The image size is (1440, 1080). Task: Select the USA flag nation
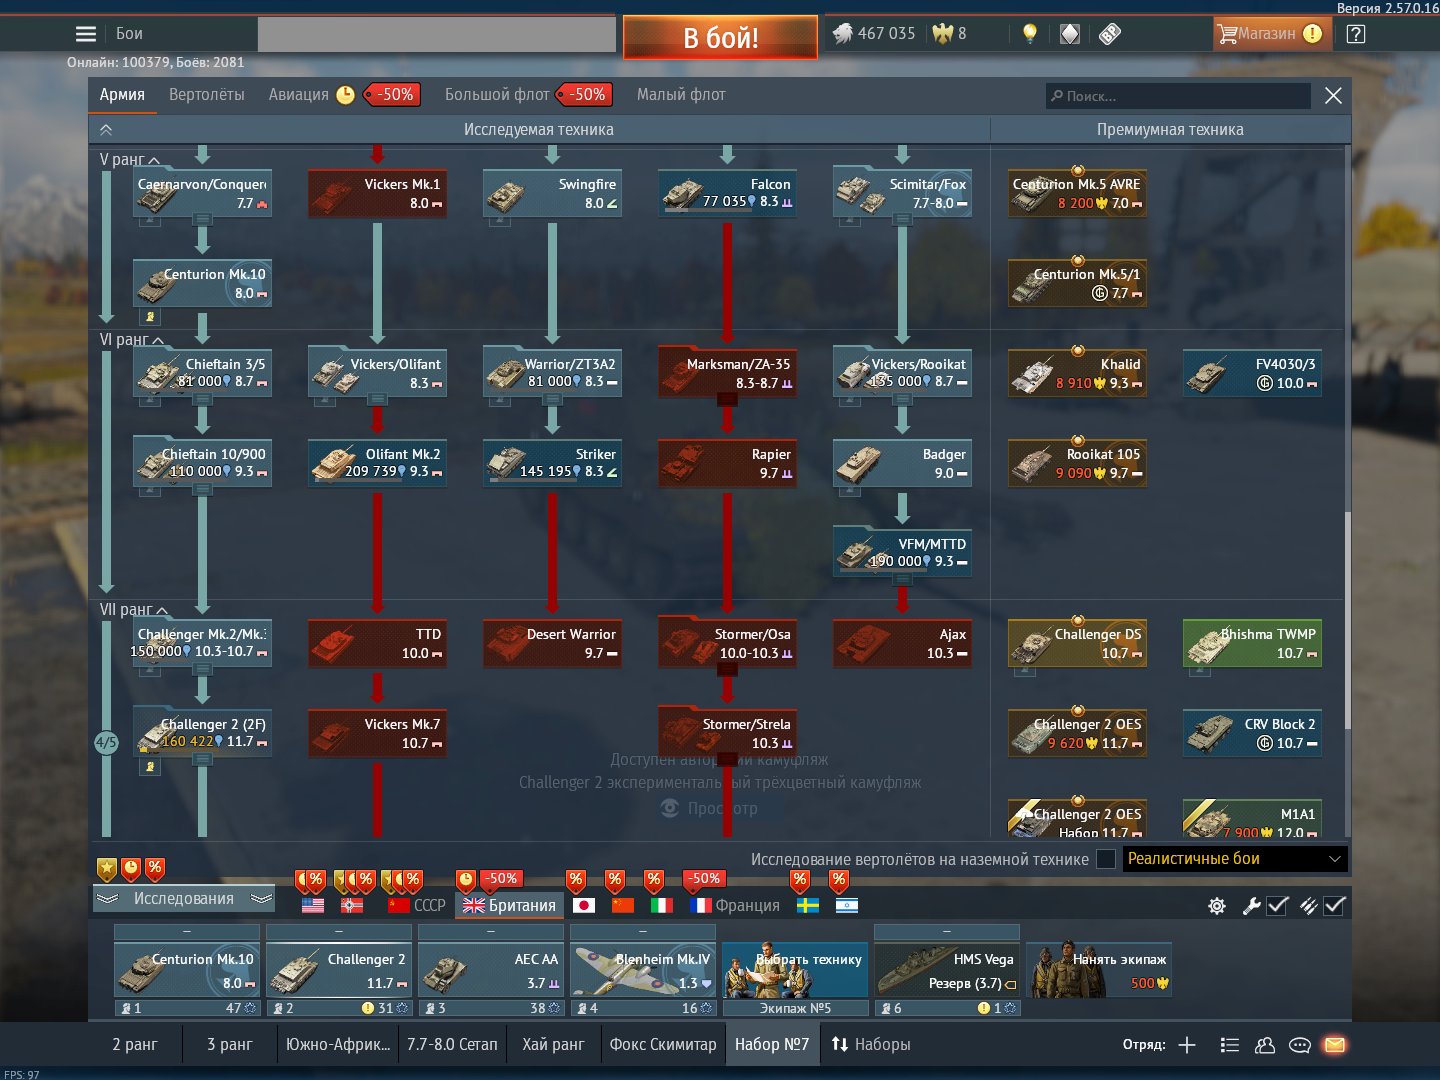pos(313,905)
